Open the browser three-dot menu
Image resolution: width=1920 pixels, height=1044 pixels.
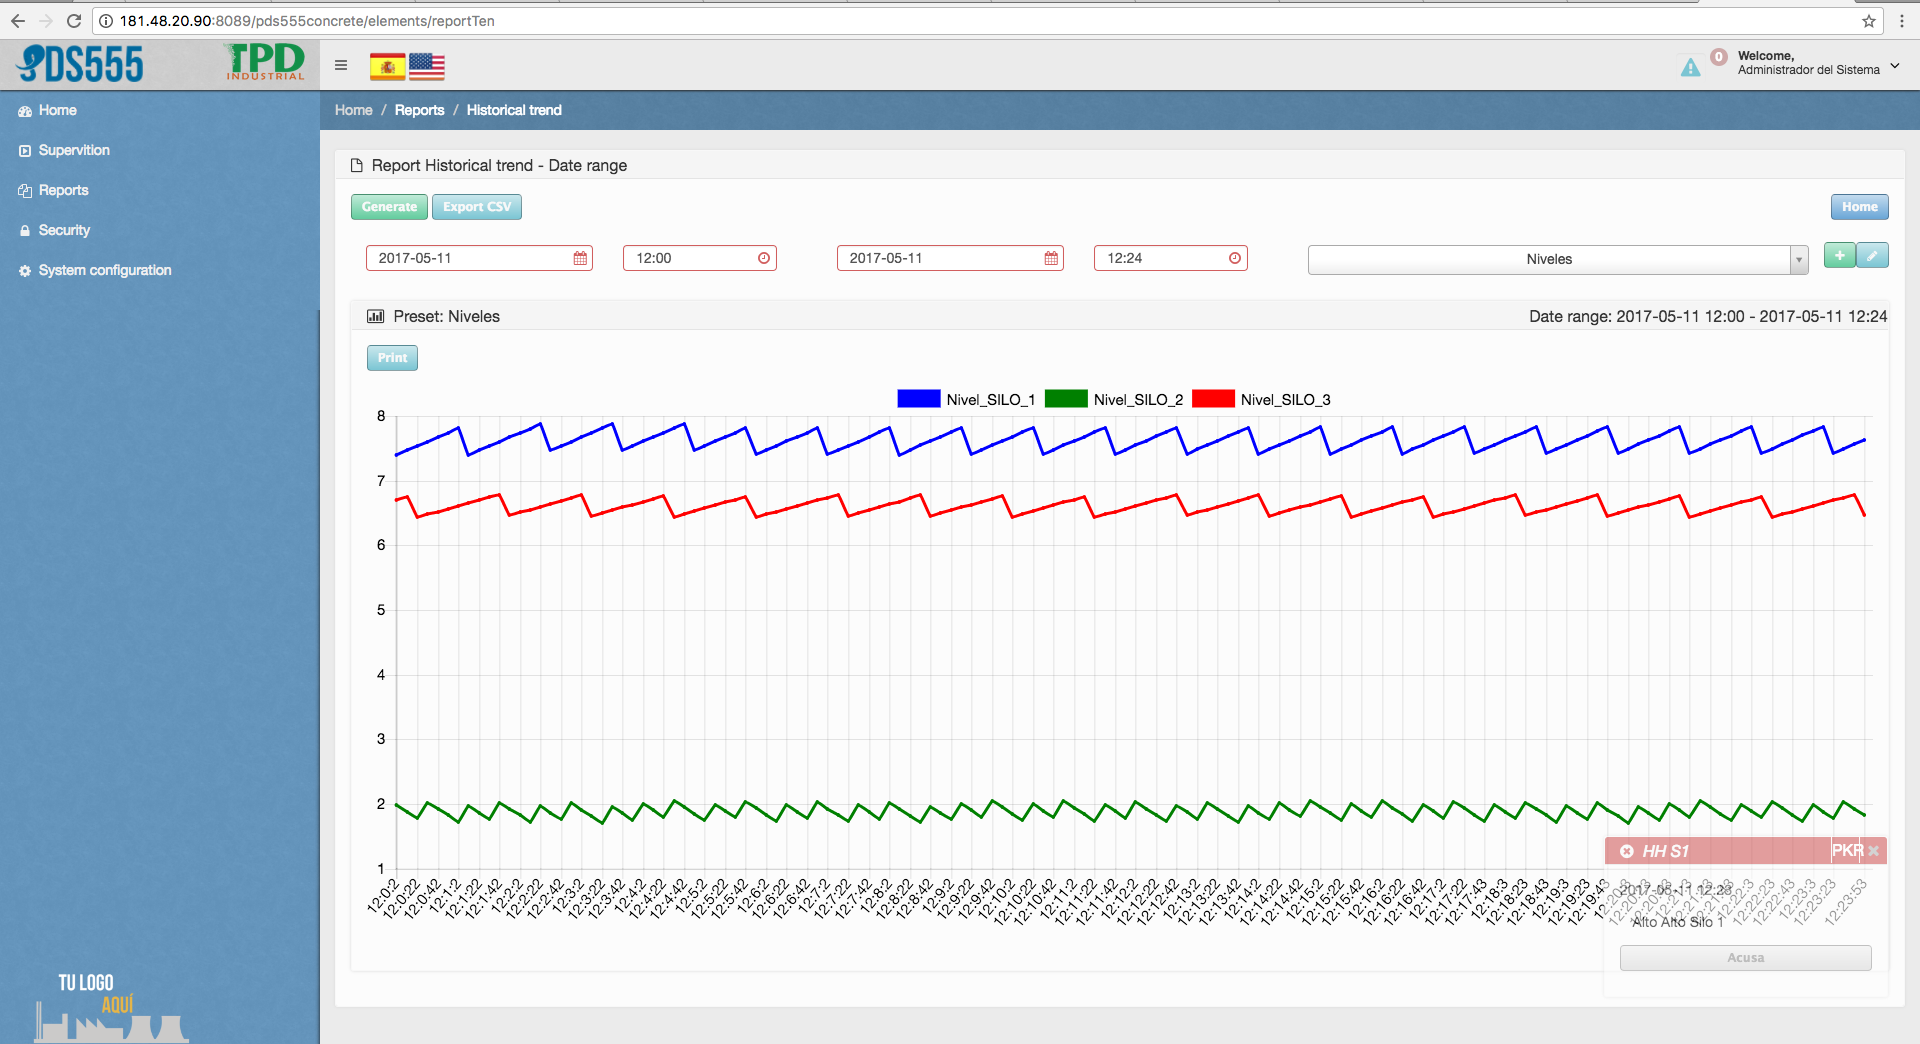click(x=1901, y=21)
